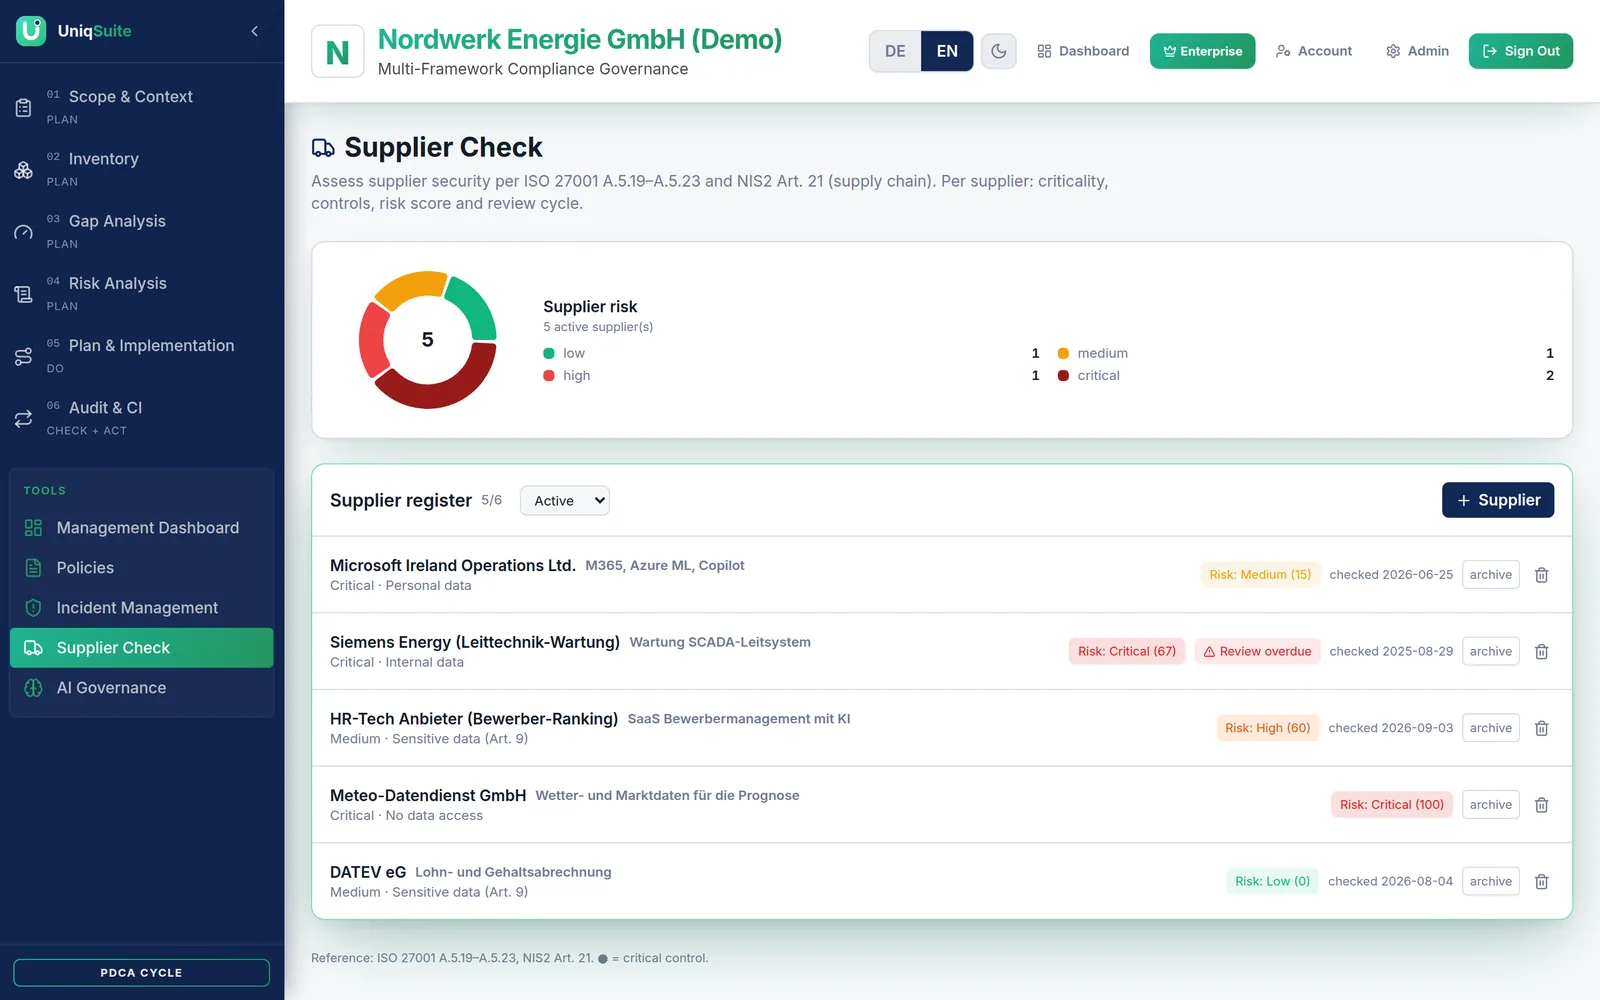Archive Microsoft Ireland Operations Ltd.
1600x1000 pixels.
(x=1490, y=575)
